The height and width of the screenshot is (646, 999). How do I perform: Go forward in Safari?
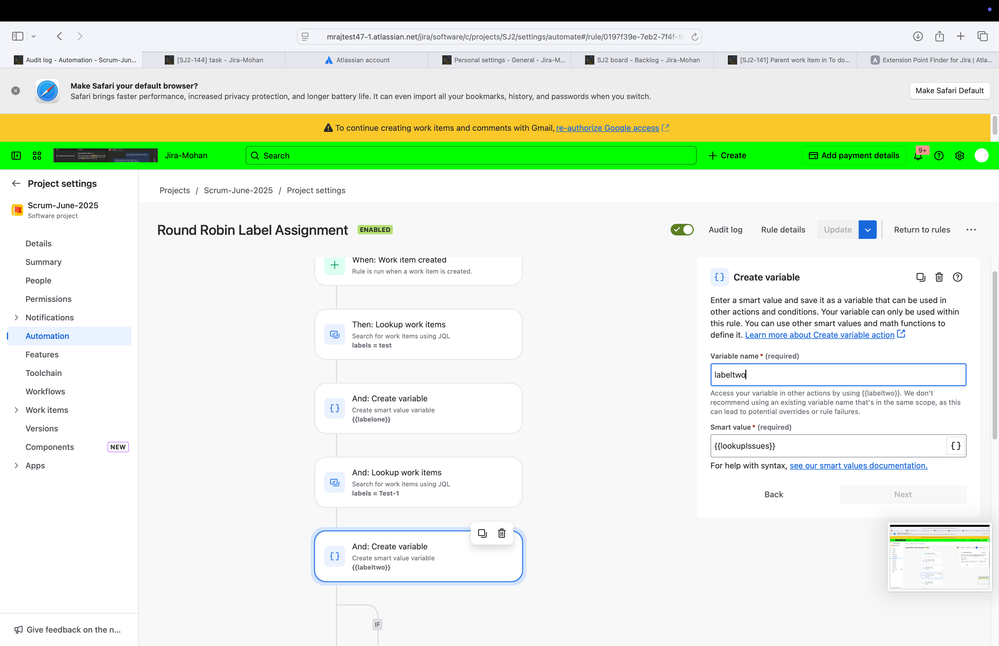tap(80, 36)
